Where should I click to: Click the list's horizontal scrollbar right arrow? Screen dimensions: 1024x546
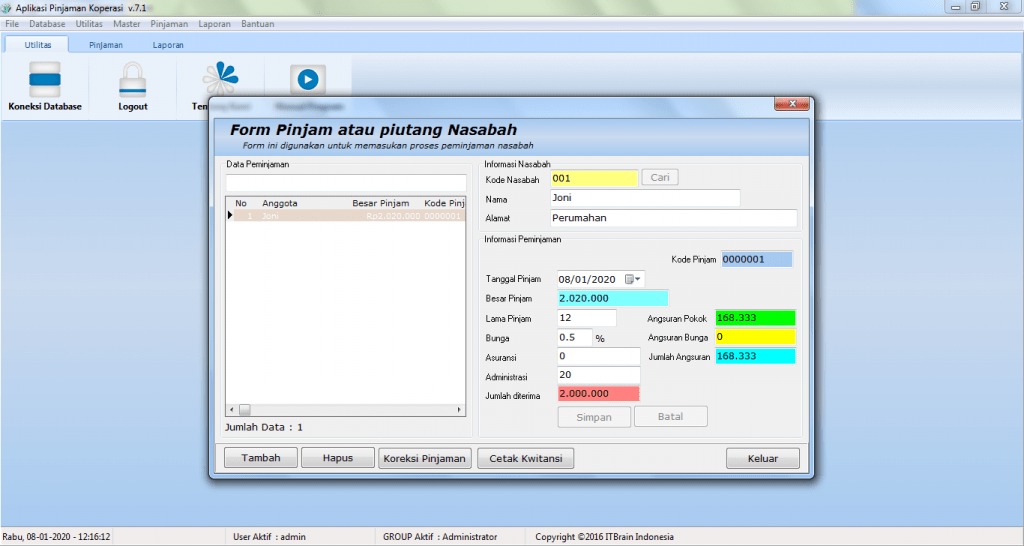point(459,410)
